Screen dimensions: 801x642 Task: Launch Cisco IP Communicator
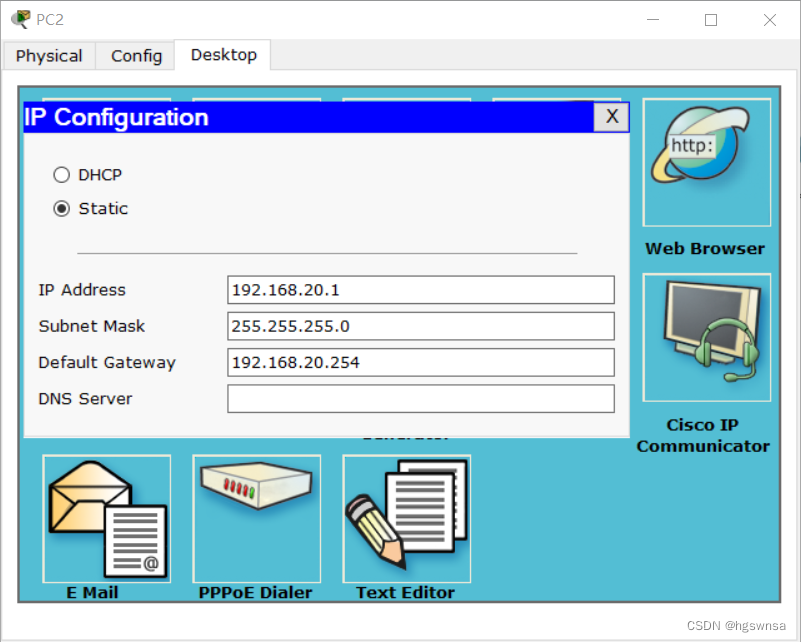point(706,338)
